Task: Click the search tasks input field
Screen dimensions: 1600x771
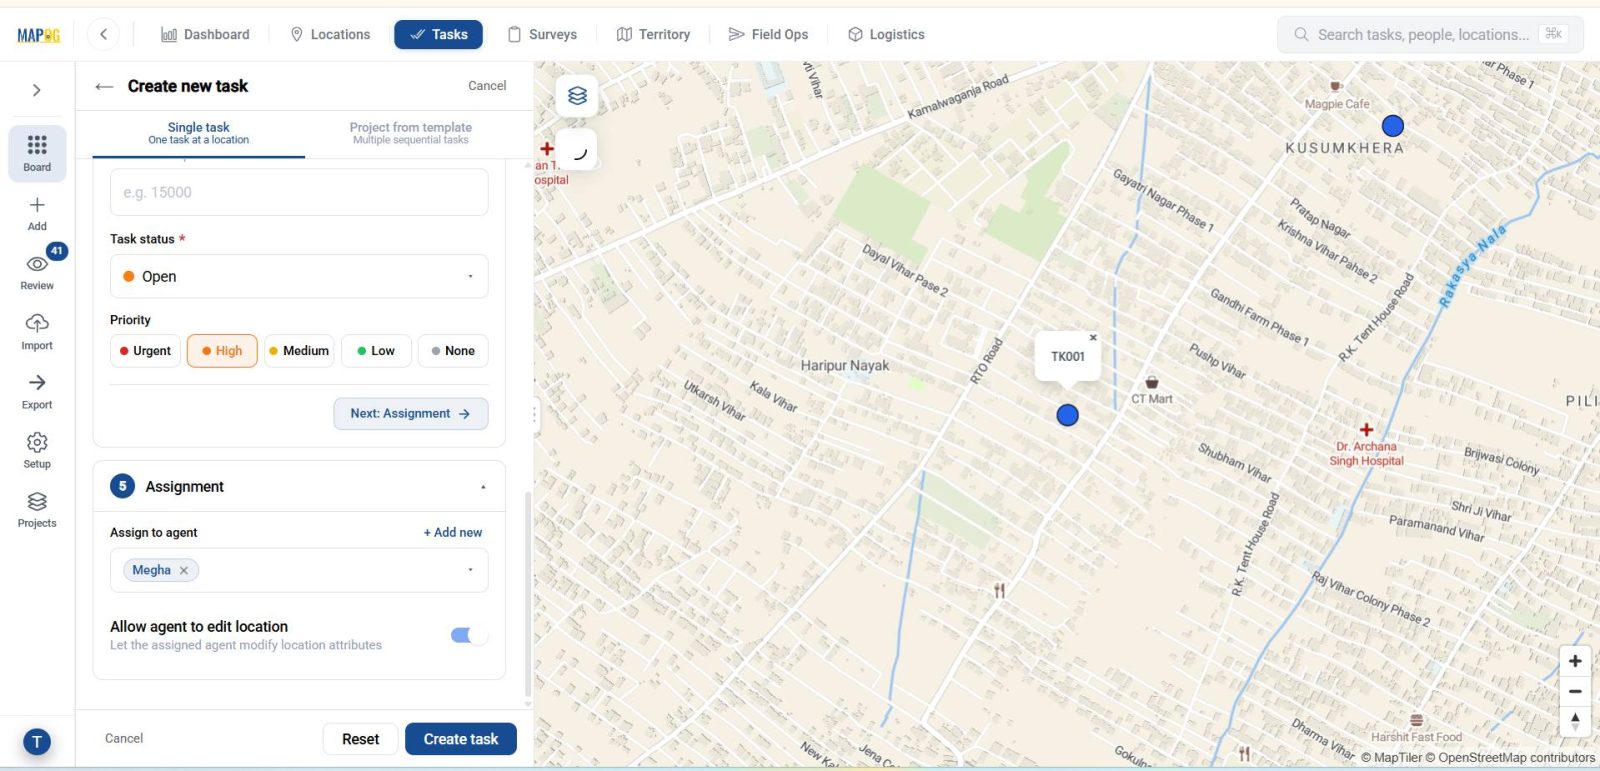Action: pyautogui.click(x=1430, y=34)
